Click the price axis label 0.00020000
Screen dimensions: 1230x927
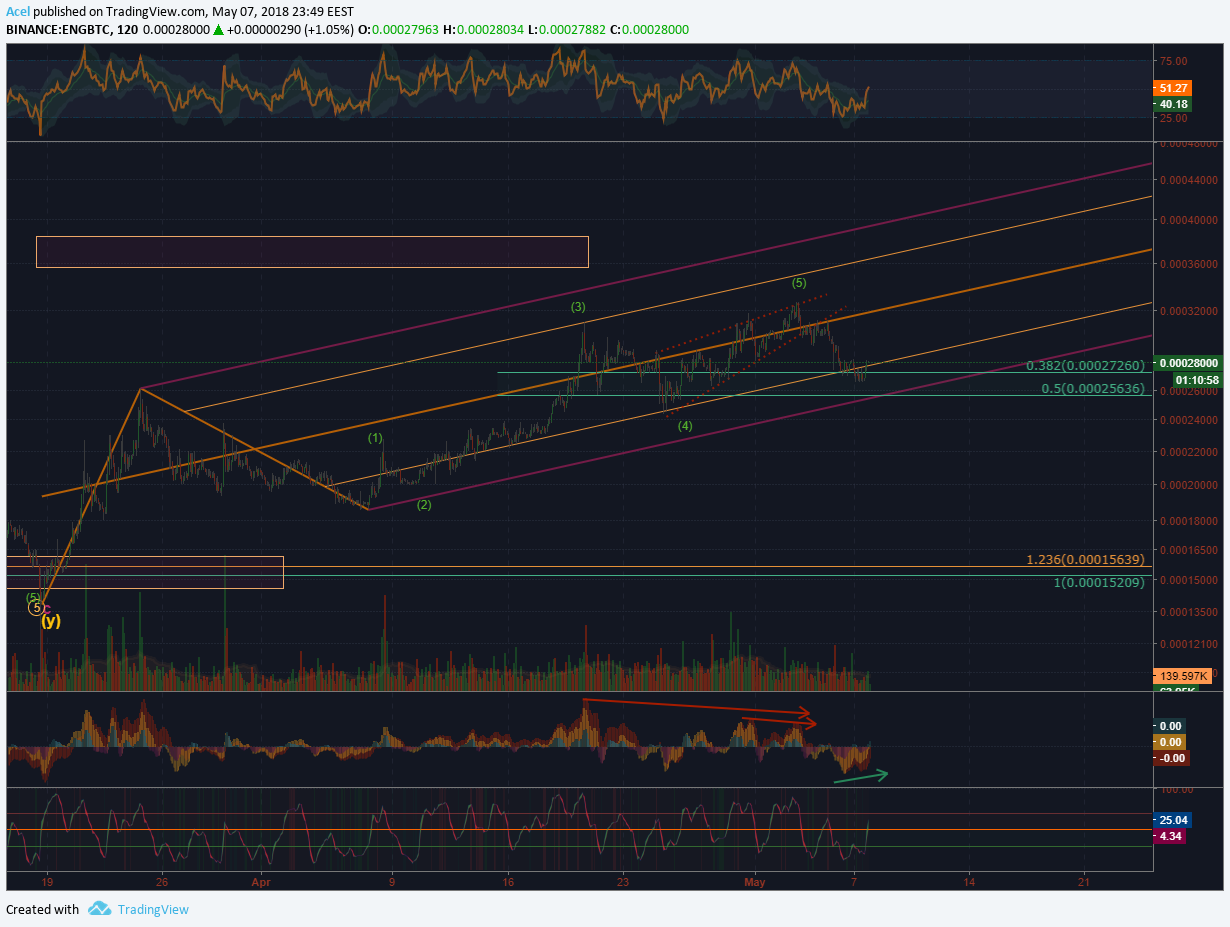coord(1189,485)
